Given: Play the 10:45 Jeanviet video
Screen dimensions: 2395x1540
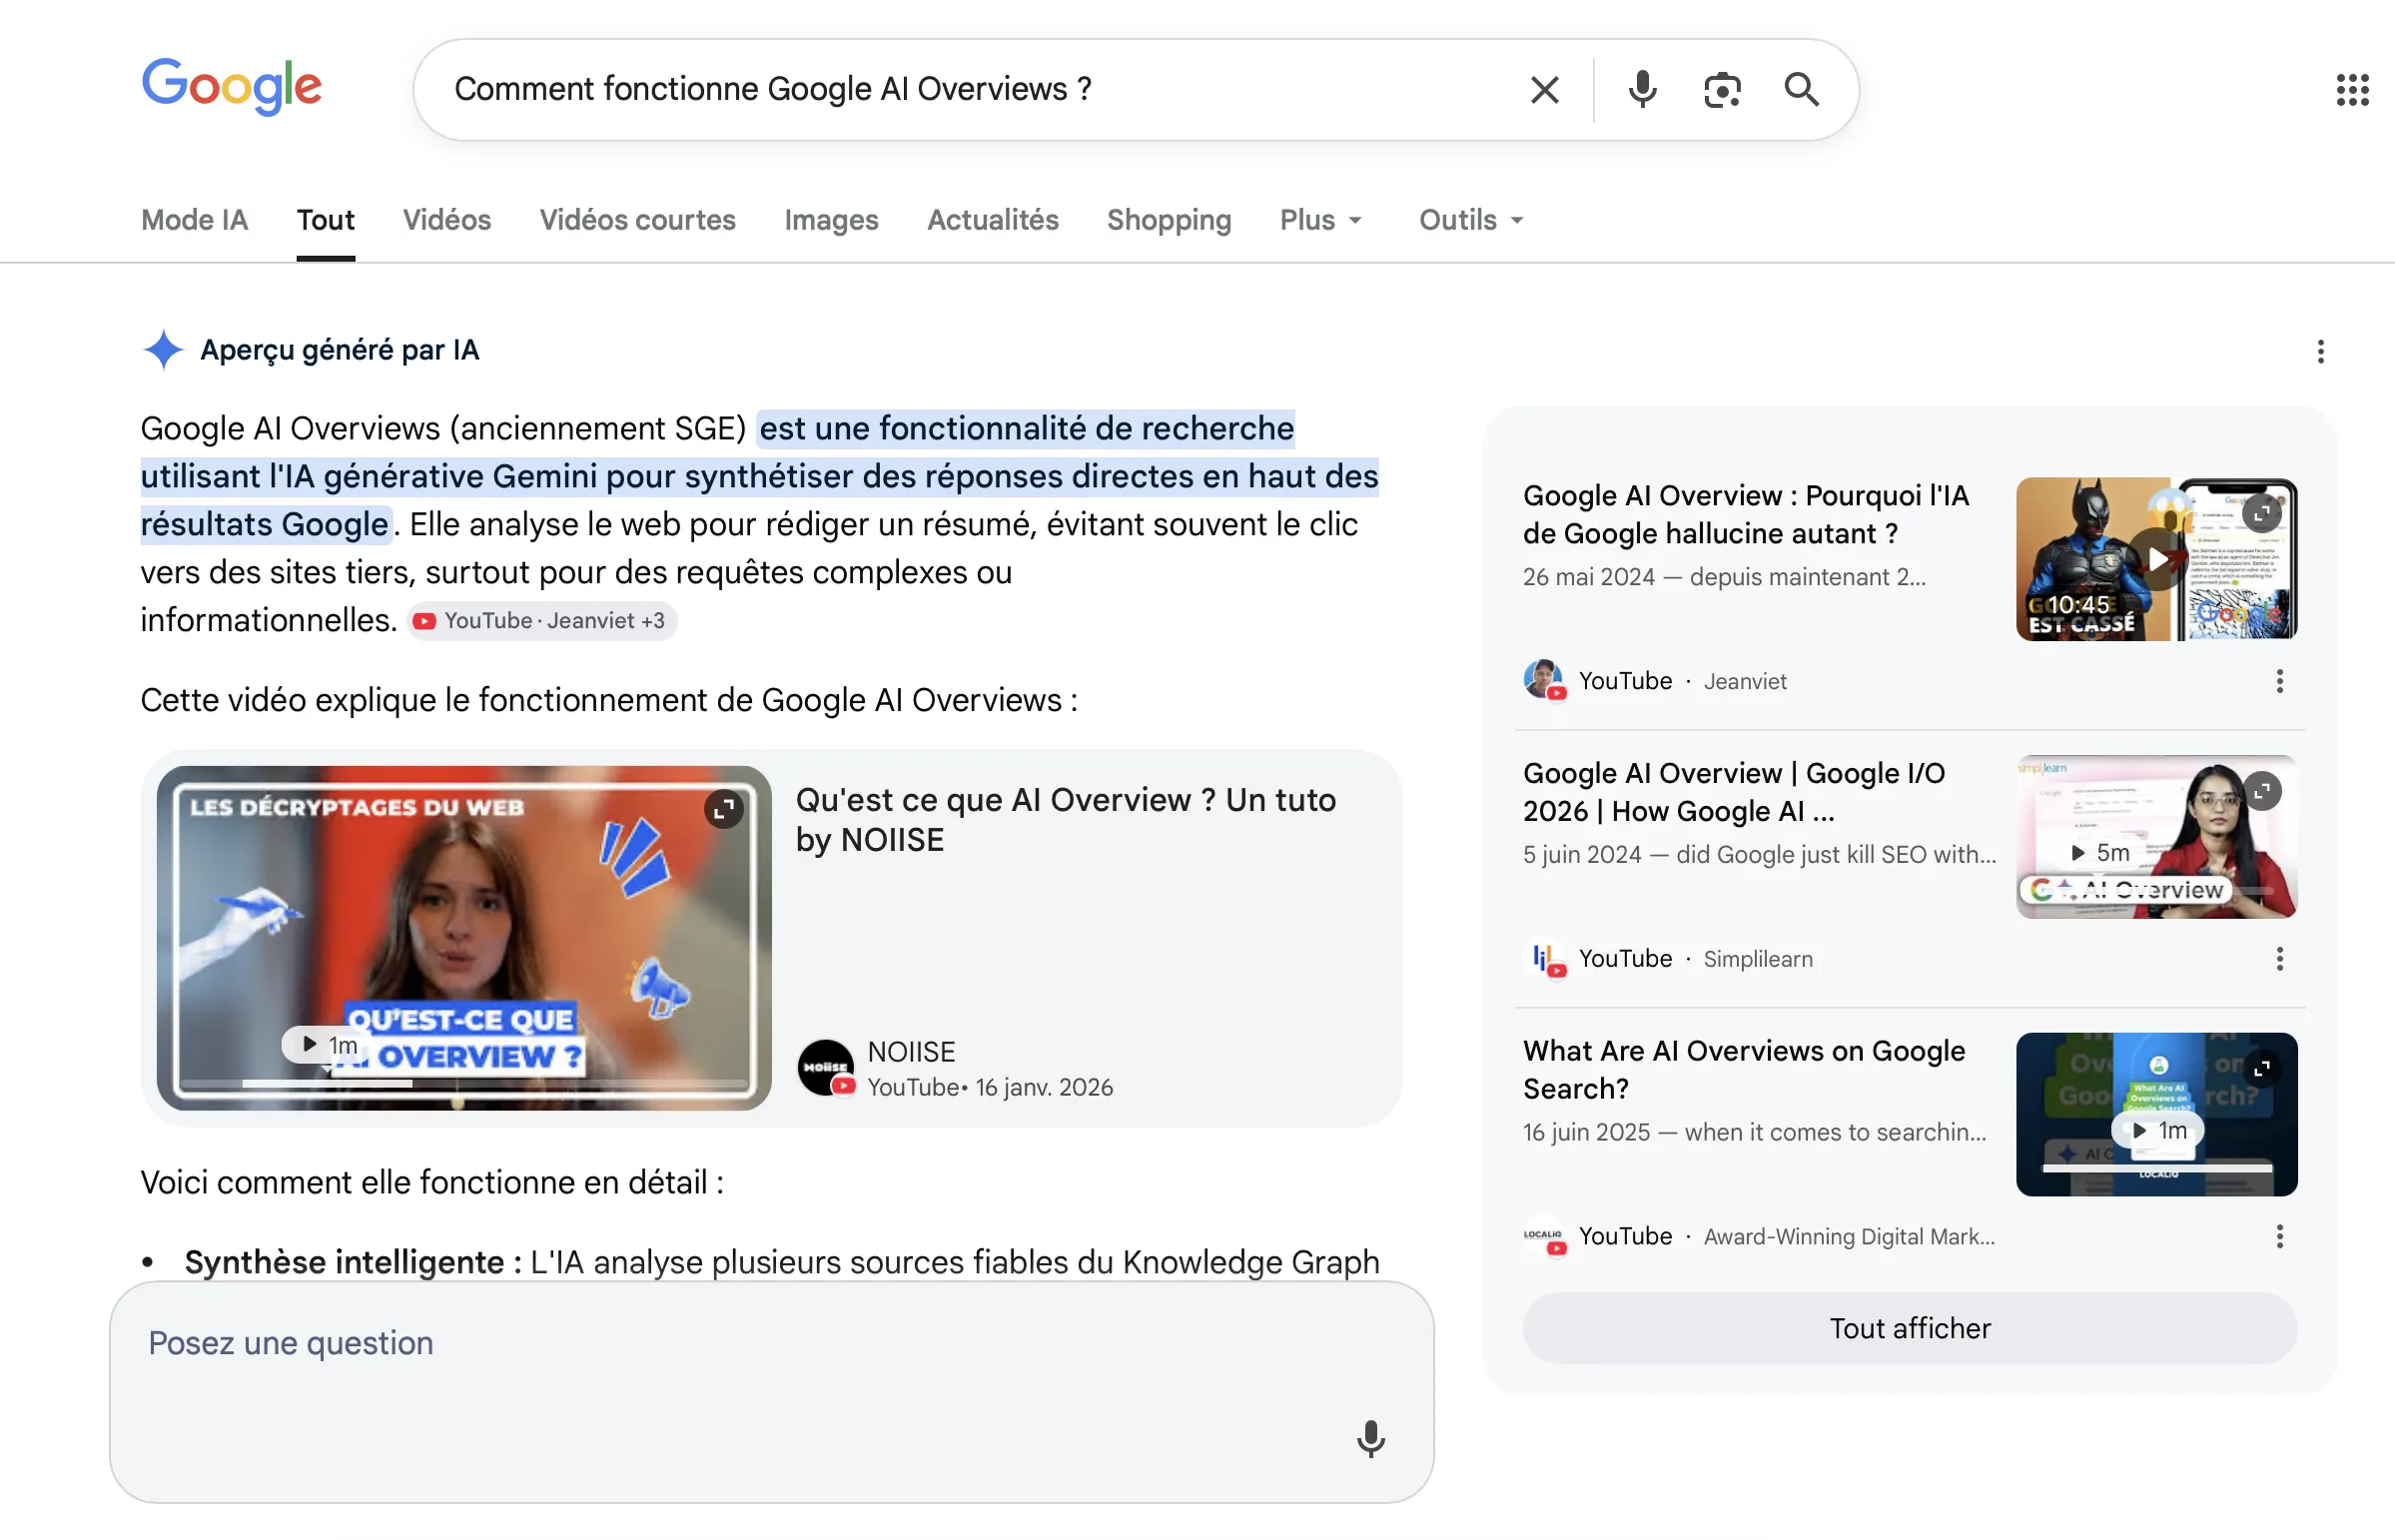Looking at the screenshot, I should coord(2157,559).
